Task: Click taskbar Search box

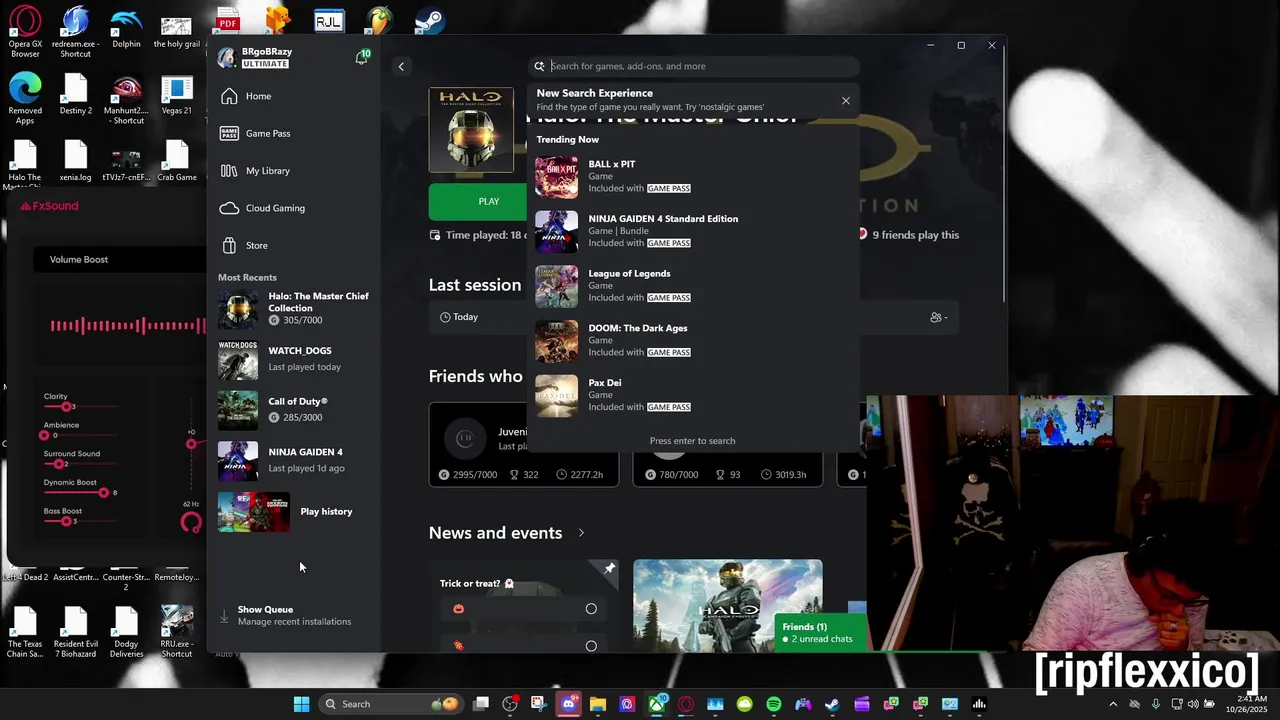Action: click(x=392, y=704)
